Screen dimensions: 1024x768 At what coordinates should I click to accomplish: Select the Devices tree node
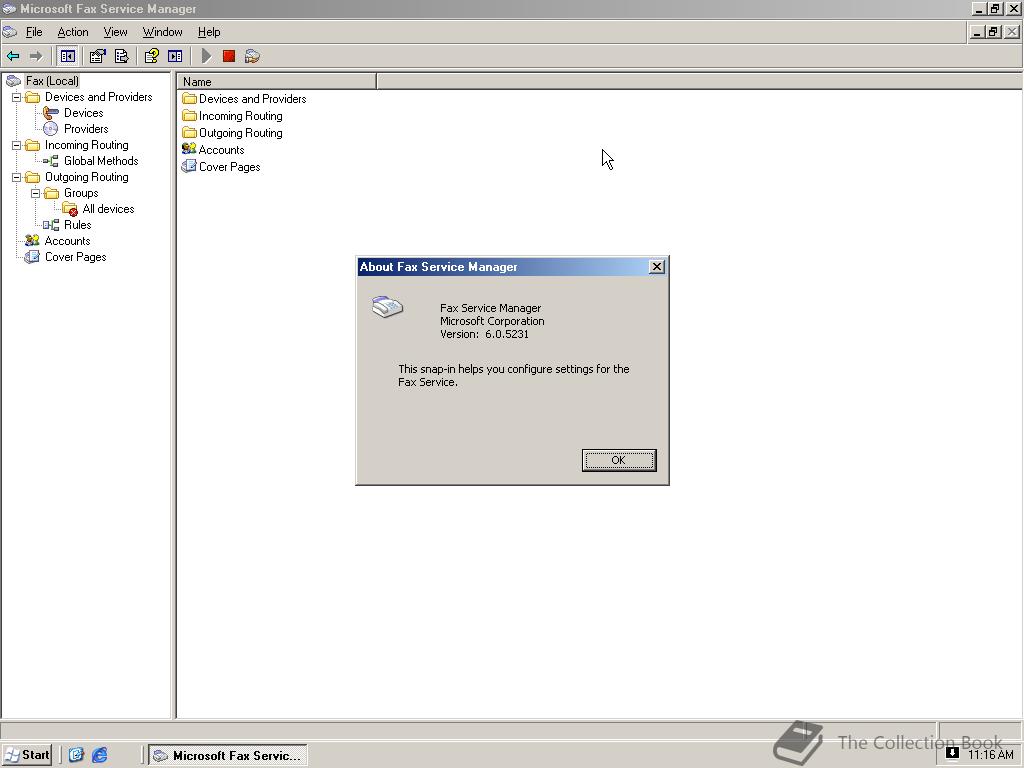tap(84, 113)
